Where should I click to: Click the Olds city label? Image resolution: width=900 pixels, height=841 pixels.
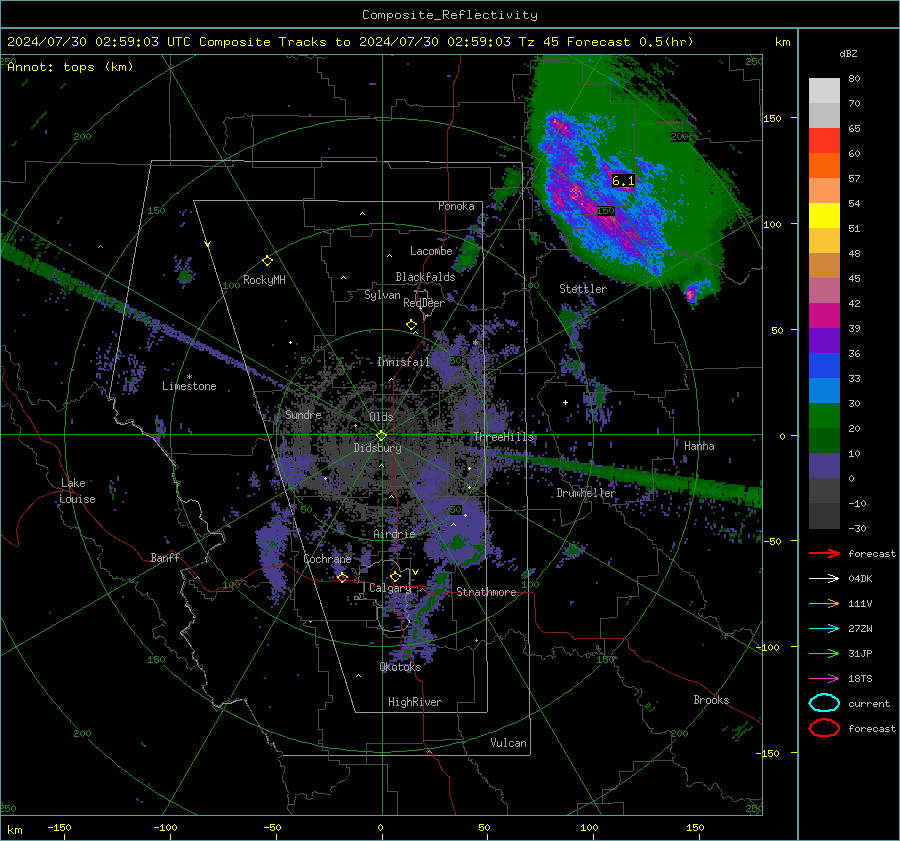point(381,417)
